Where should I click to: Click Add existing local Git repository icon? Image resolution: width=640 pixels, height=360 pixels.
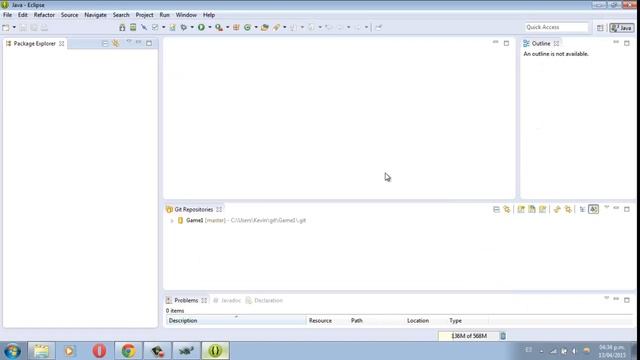tap(521, 209)
